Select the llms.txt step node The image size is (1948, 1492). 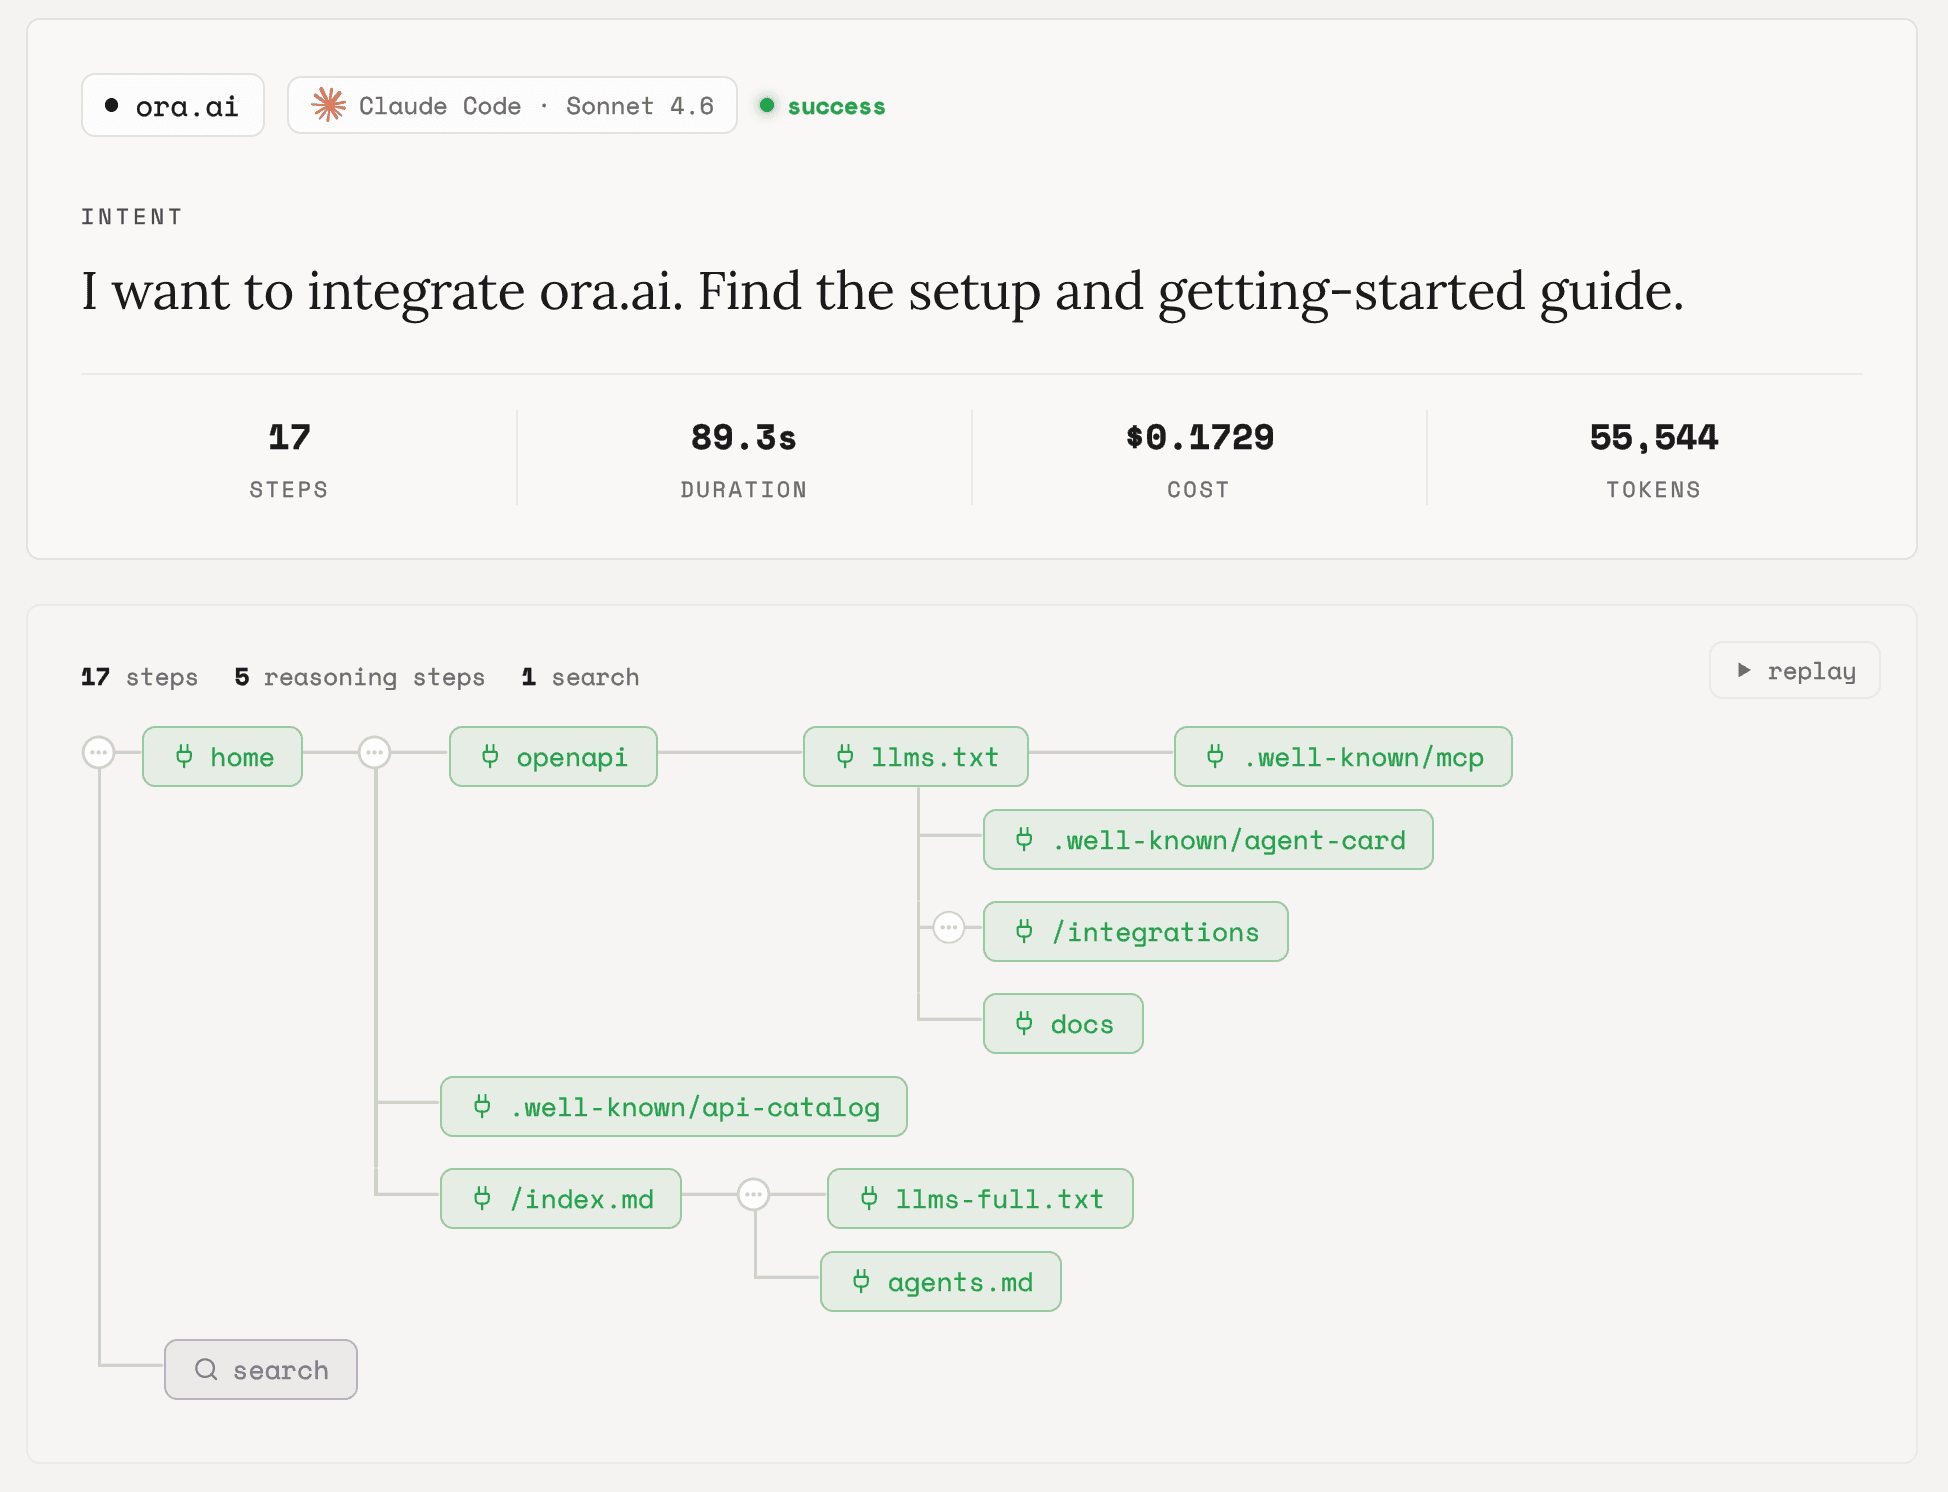click(916, 756)
